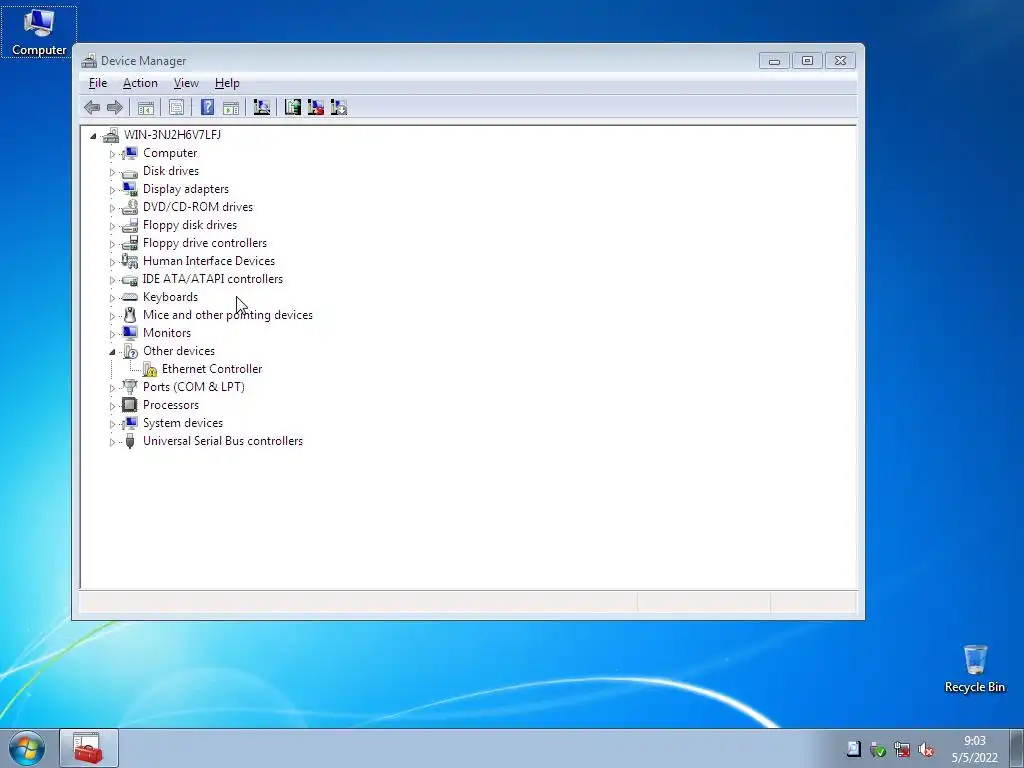1024x768 pixels.
Task: Click the Device Manager toolbox taskbar button
Action: click(88, 748)
